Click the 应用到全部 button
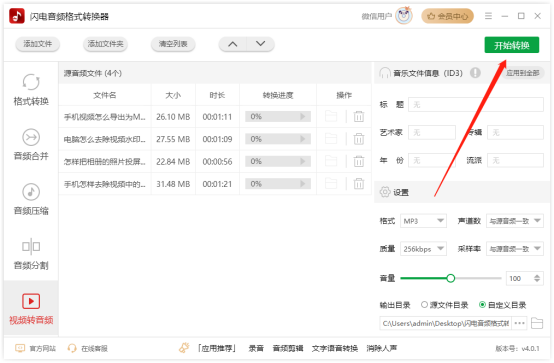This screenshot has width=554, height=363. point(523,73)
